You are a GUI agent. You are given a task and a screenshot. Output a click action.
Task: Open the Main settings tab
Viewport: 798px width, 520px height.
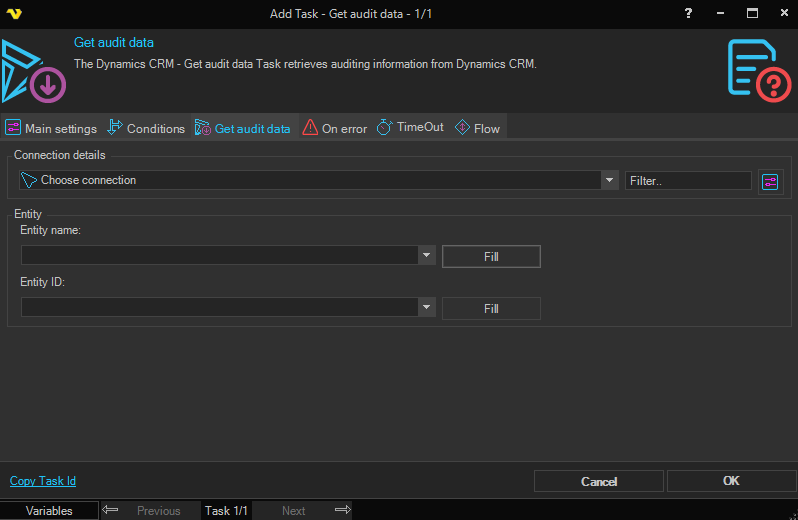(51, 128)
